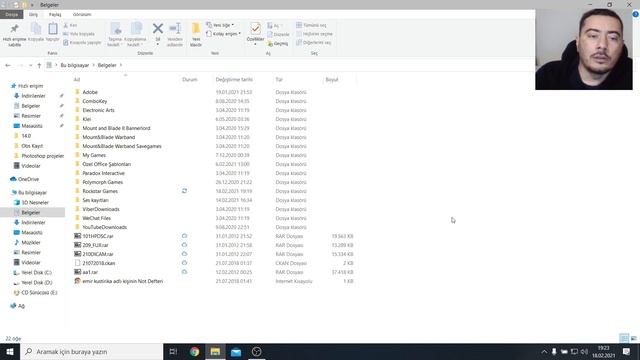Open the Windows Start menu

(x=10, y=351)
